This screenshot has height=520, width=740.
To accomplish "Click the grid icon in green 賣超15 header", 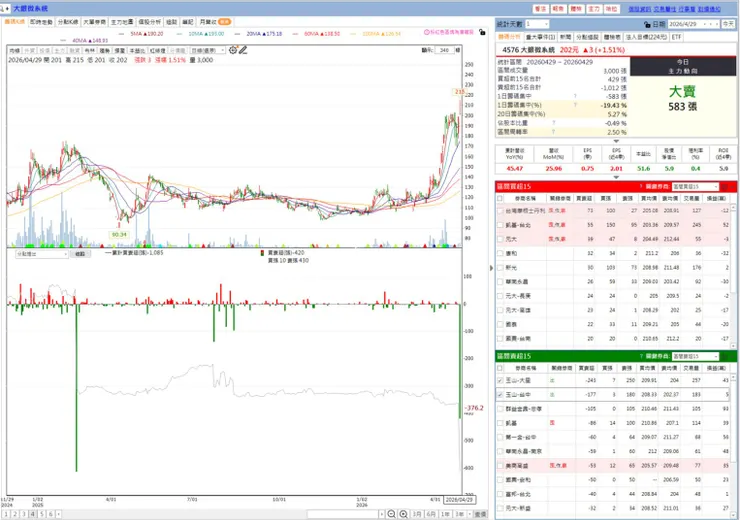I will 725,356.
